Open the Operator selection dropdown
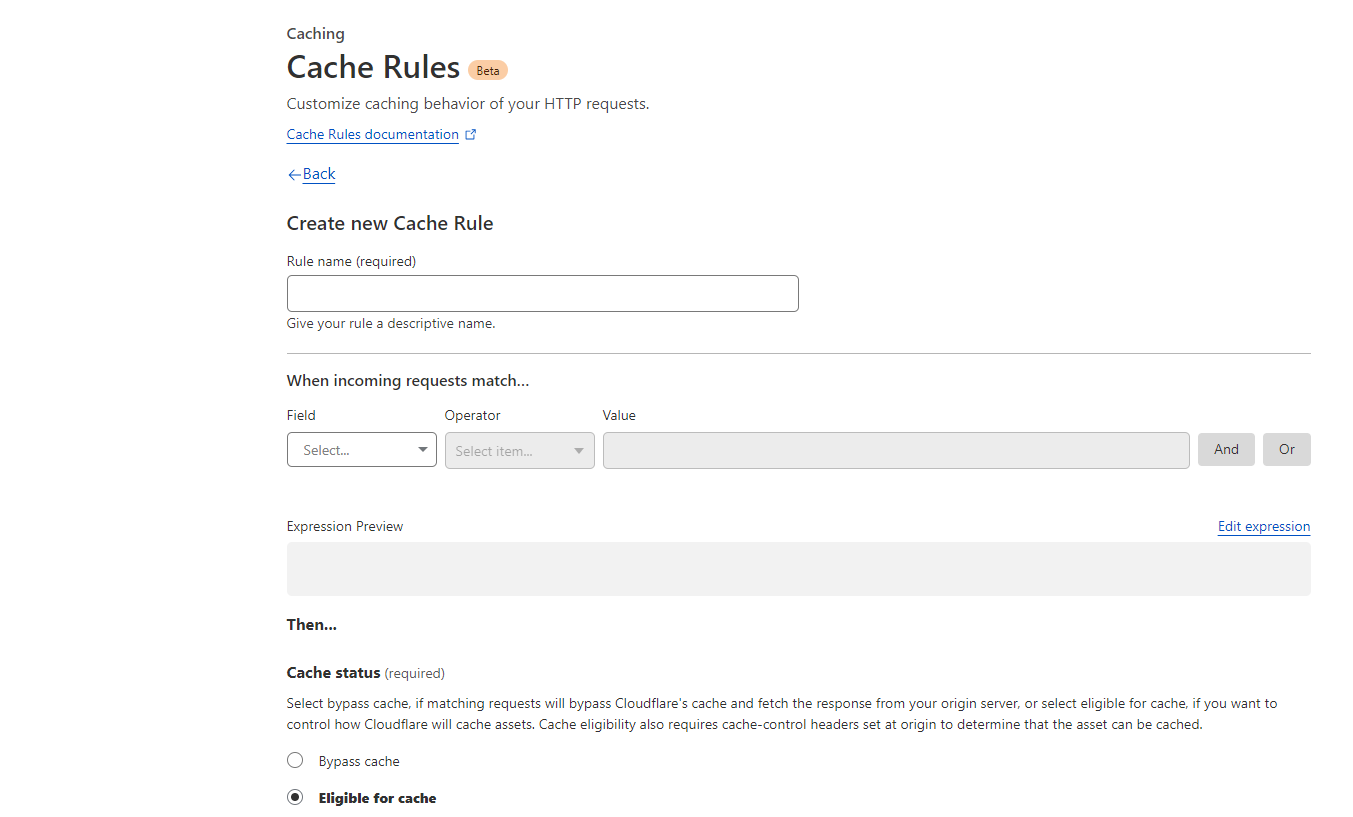The width and height of the screenshot is (1353, 817). point(519,449)
